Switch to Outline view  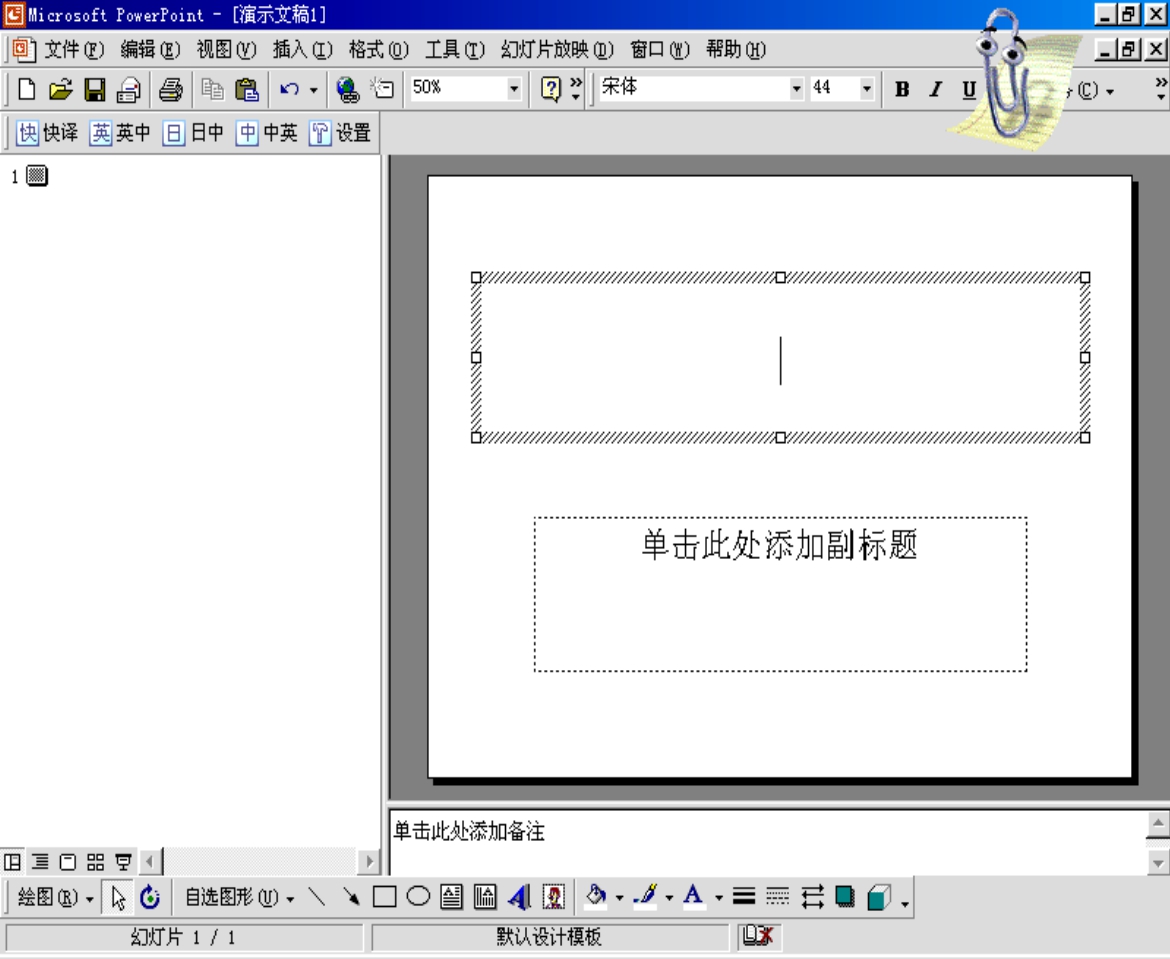[40, 862]
